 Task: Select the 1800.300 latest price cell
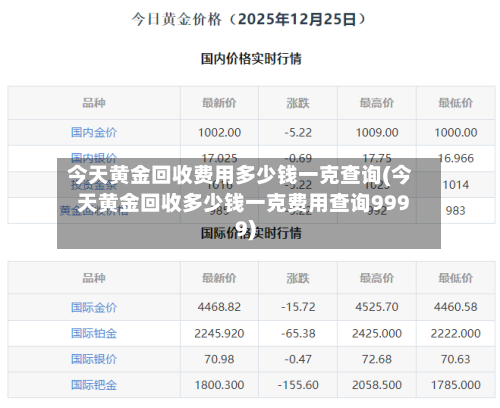[219, 385]
